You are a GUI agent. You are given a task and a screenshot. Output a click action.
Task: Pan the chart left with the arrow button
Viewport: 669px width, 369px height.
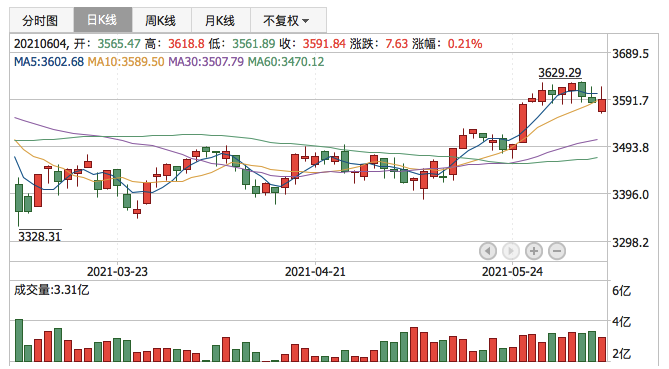[x=488, y=251]
